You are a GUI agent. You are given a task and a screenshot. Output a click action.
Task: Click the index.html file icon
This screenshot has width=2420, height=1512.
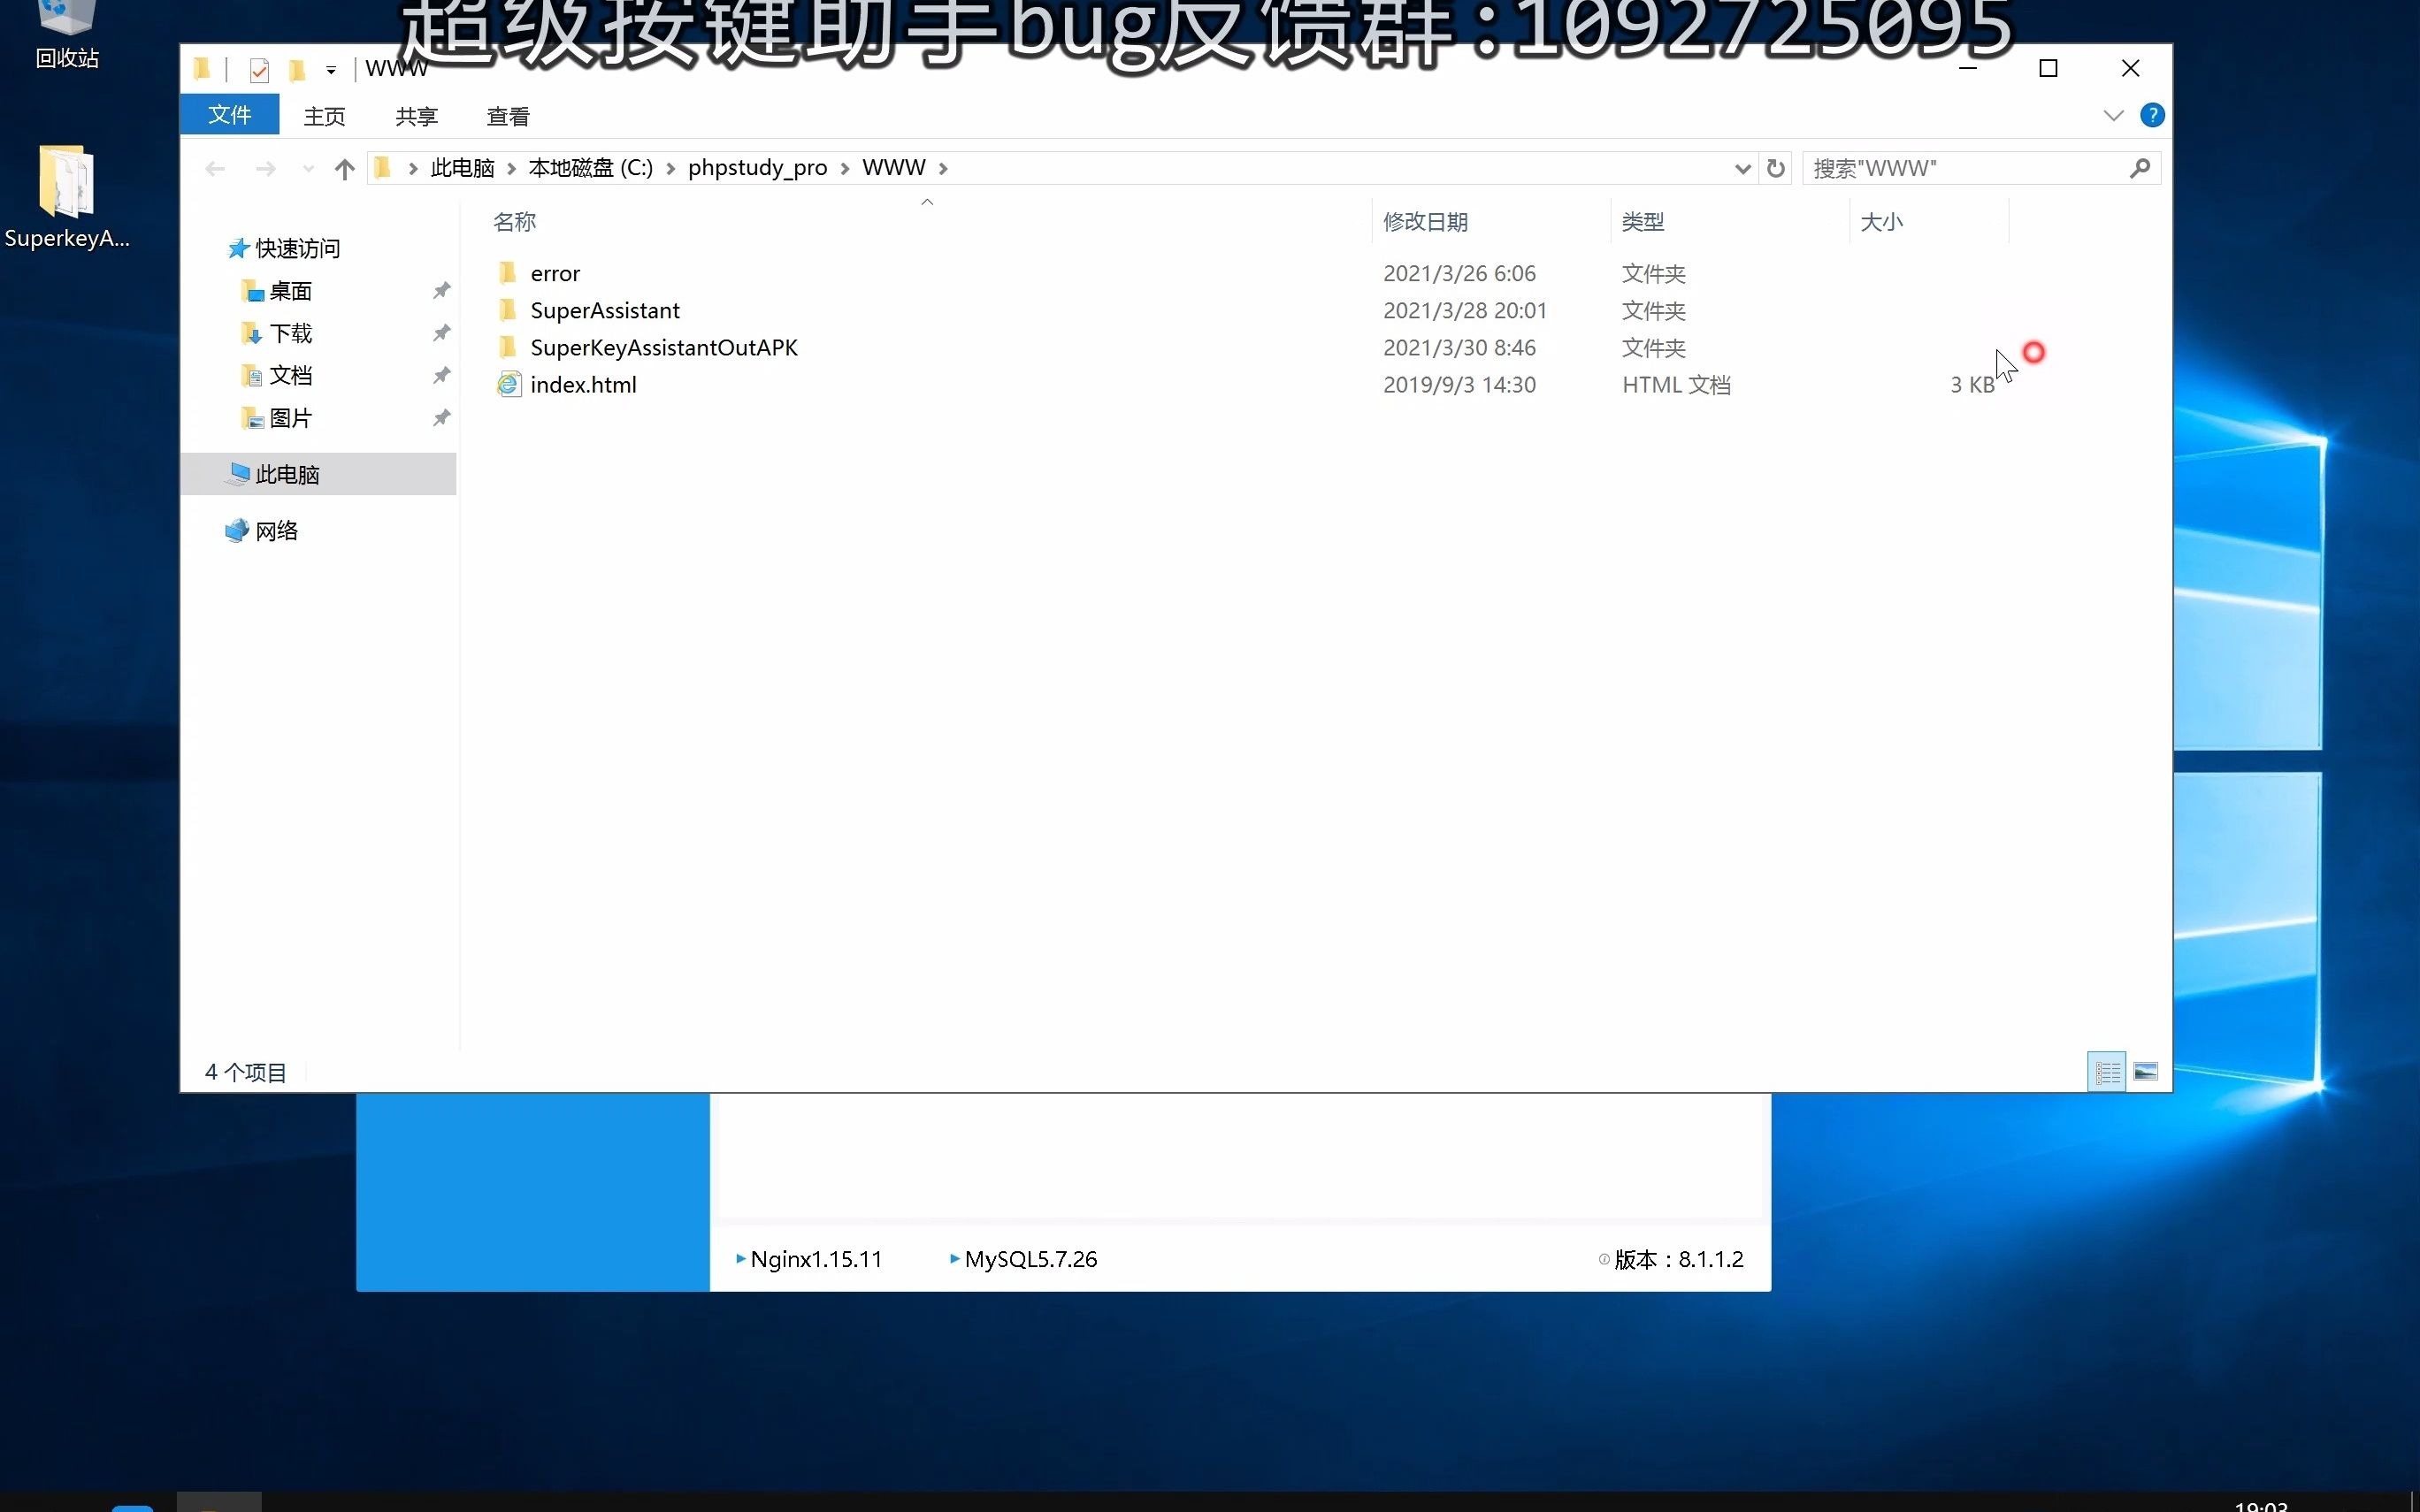tap(509, 384)
